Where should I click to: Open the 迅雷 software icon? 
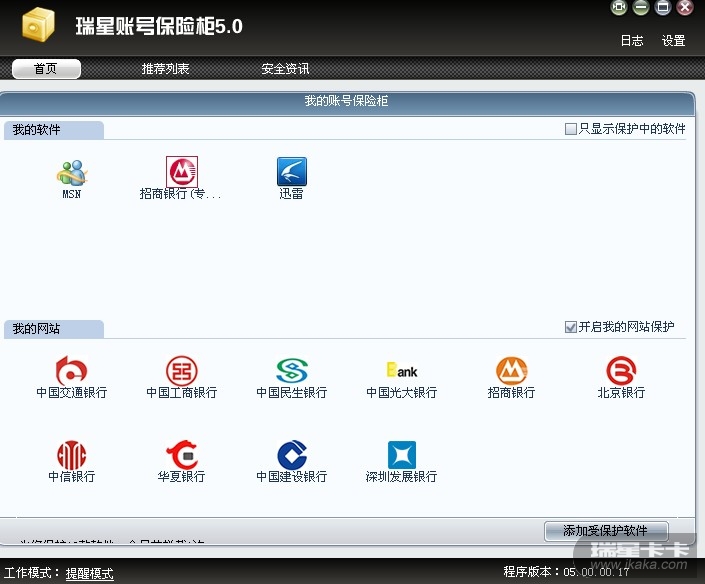pos(292,171)
